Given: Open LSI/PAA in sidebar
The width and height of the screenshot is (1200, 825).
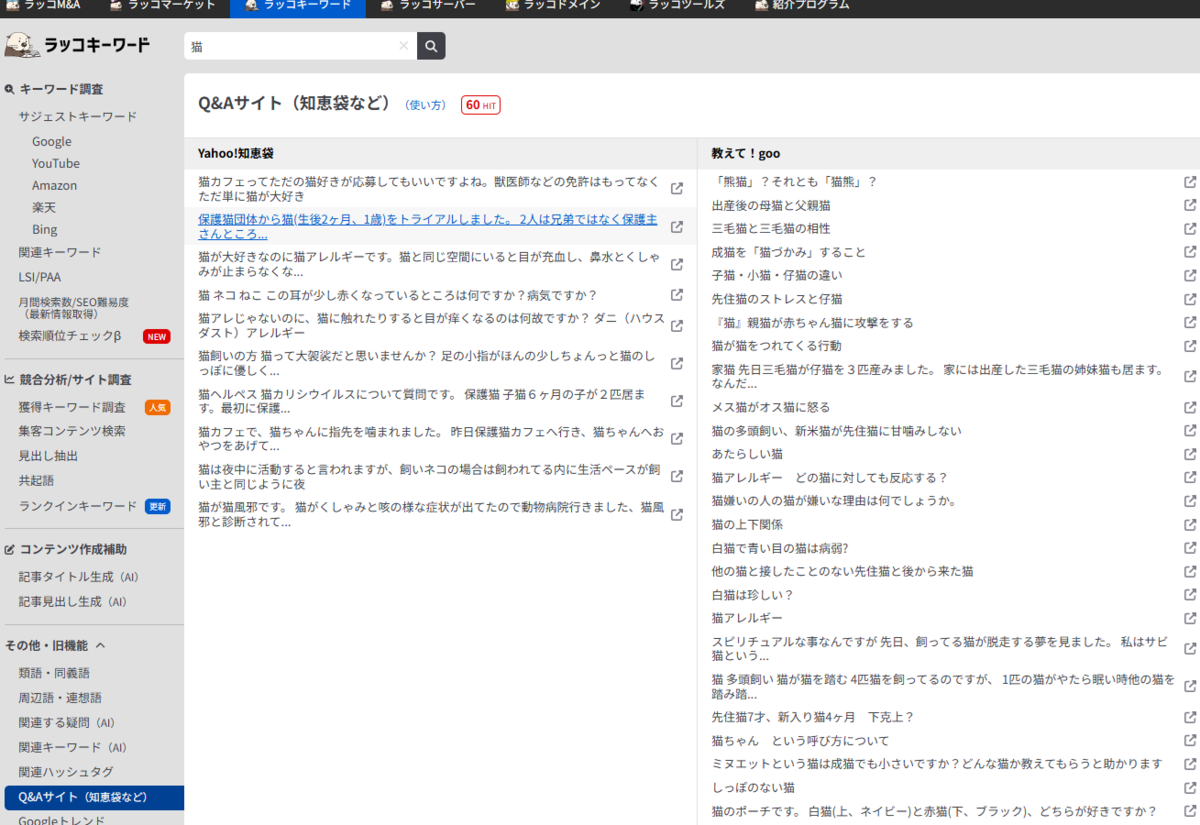Looking at the screenshot, I should (x=40, y=277).
